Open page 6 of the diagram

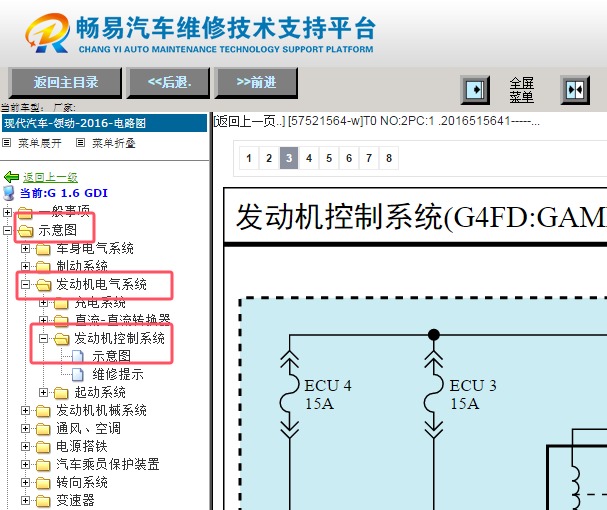[349, 158]
